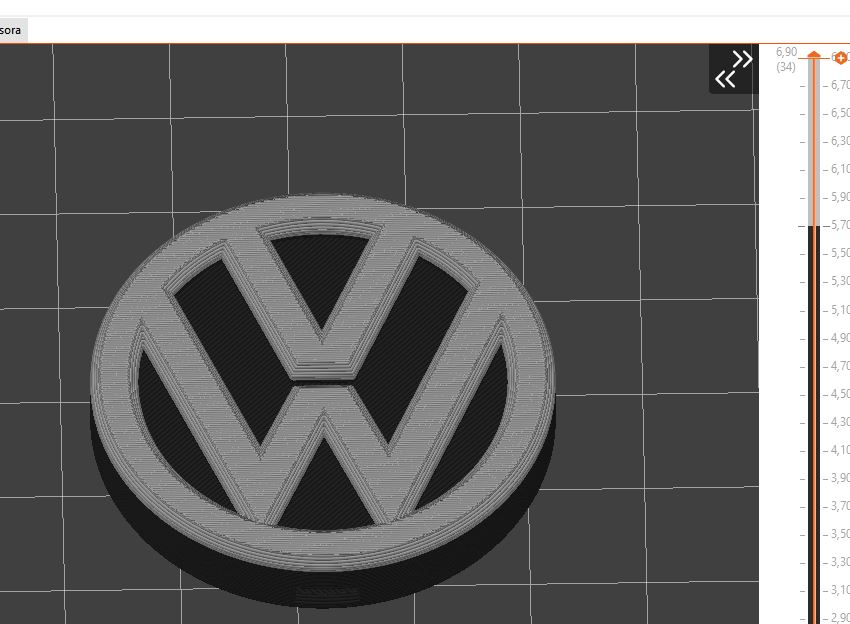
Task: Add a color change with the orange plus icon
Action: [841, 57]
